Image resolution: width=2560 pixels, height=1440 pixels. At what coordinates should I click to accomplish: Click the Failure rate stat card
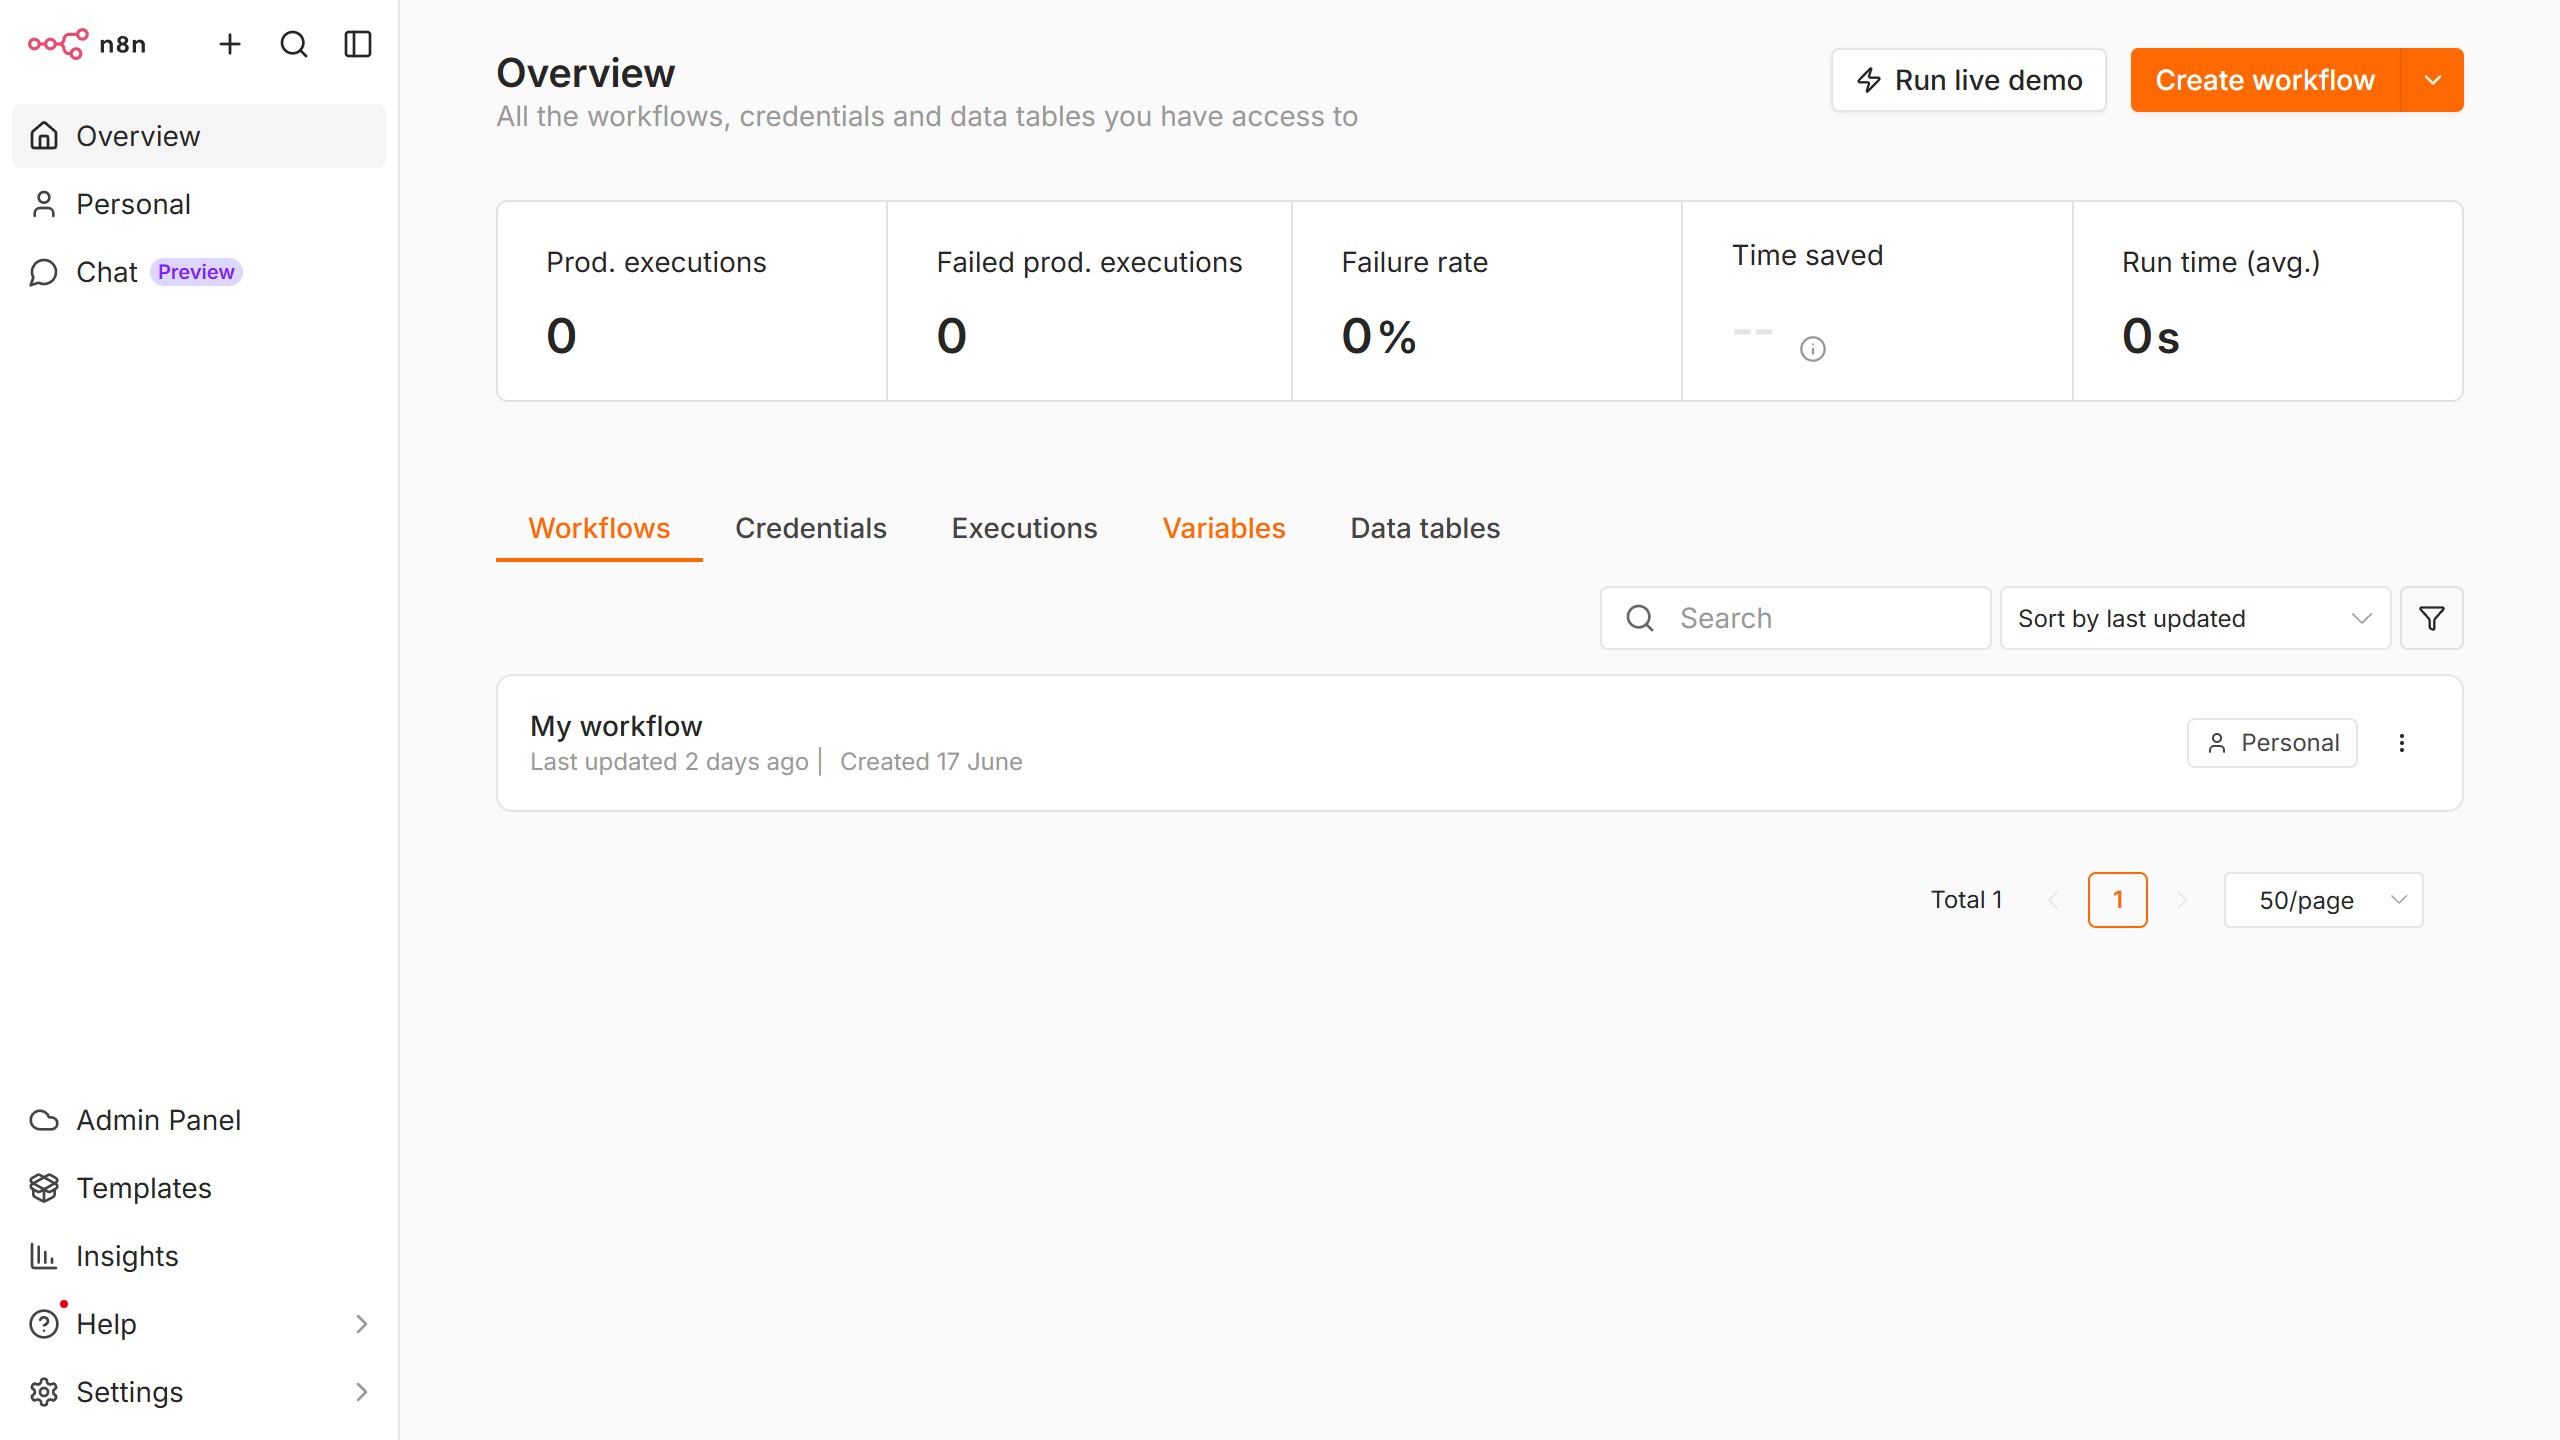pos(1487,301)
